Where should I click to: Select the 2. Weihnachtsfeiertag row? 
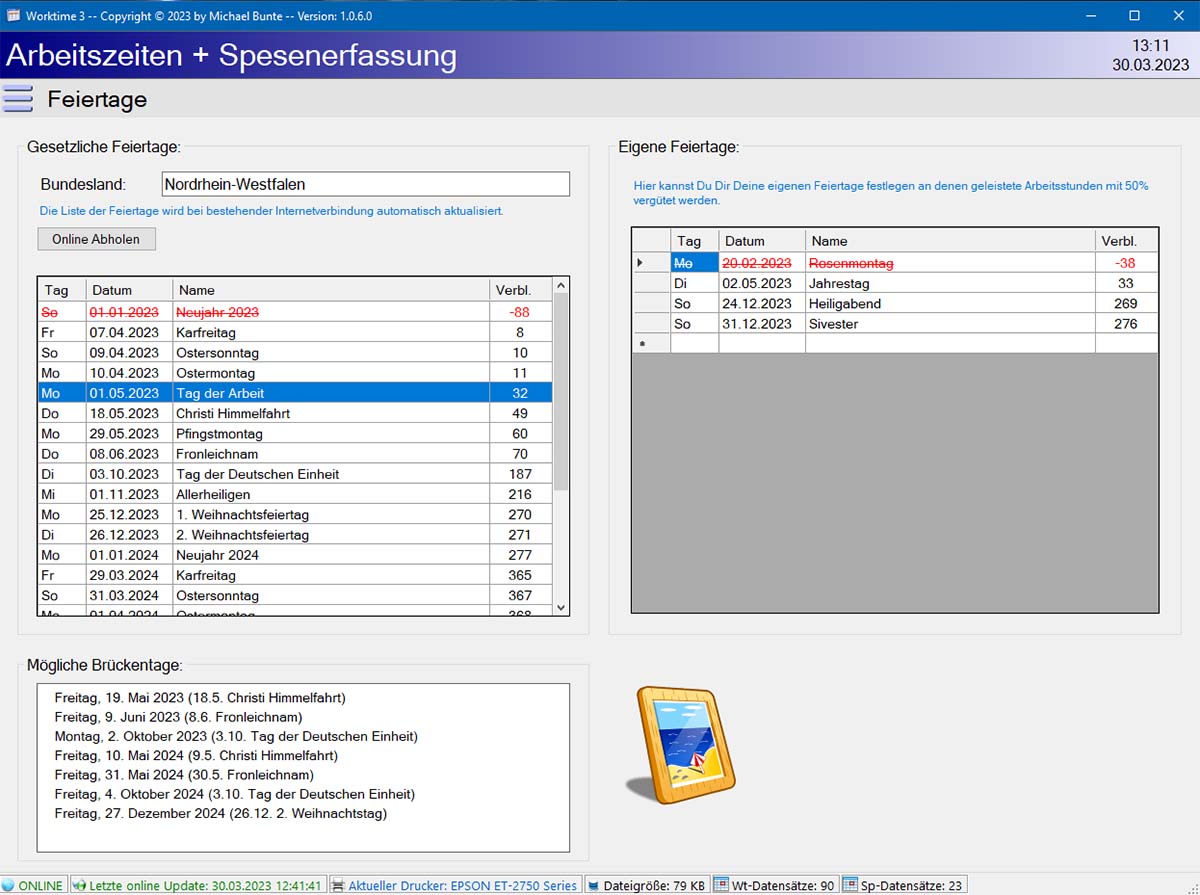coord(295,535)
